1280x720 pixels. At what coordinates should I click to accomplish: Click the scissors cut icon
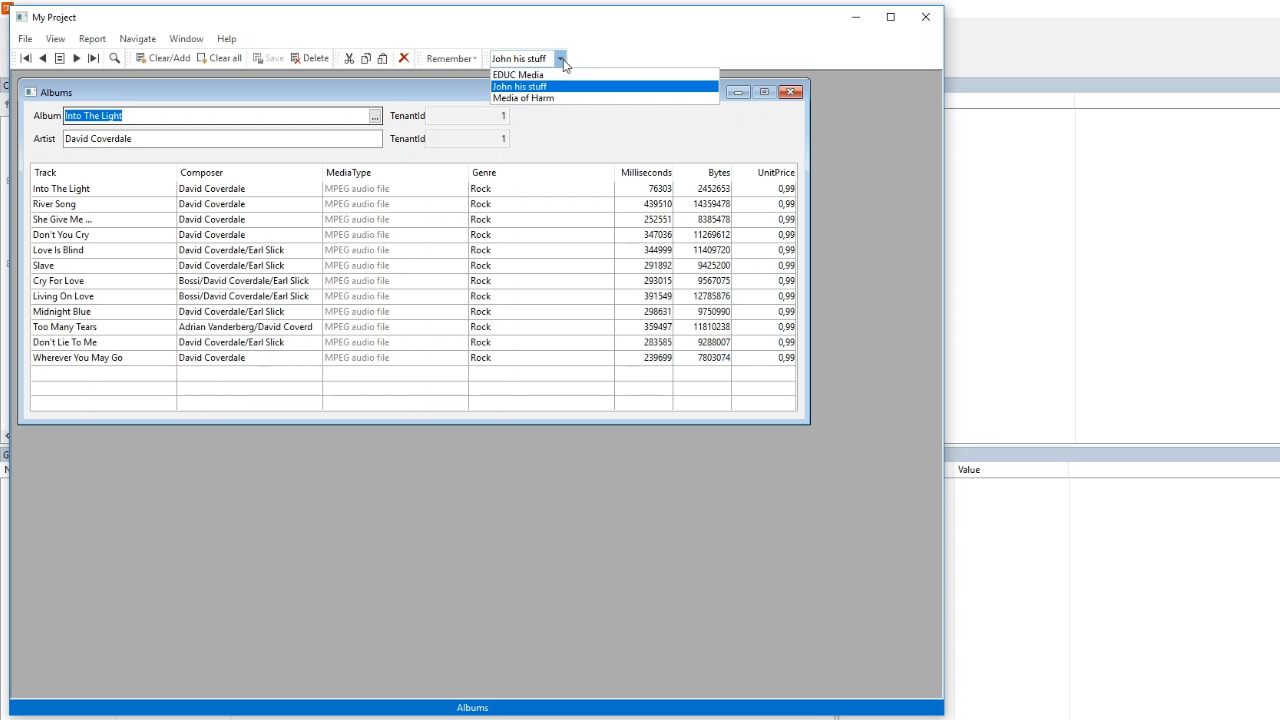349,59
